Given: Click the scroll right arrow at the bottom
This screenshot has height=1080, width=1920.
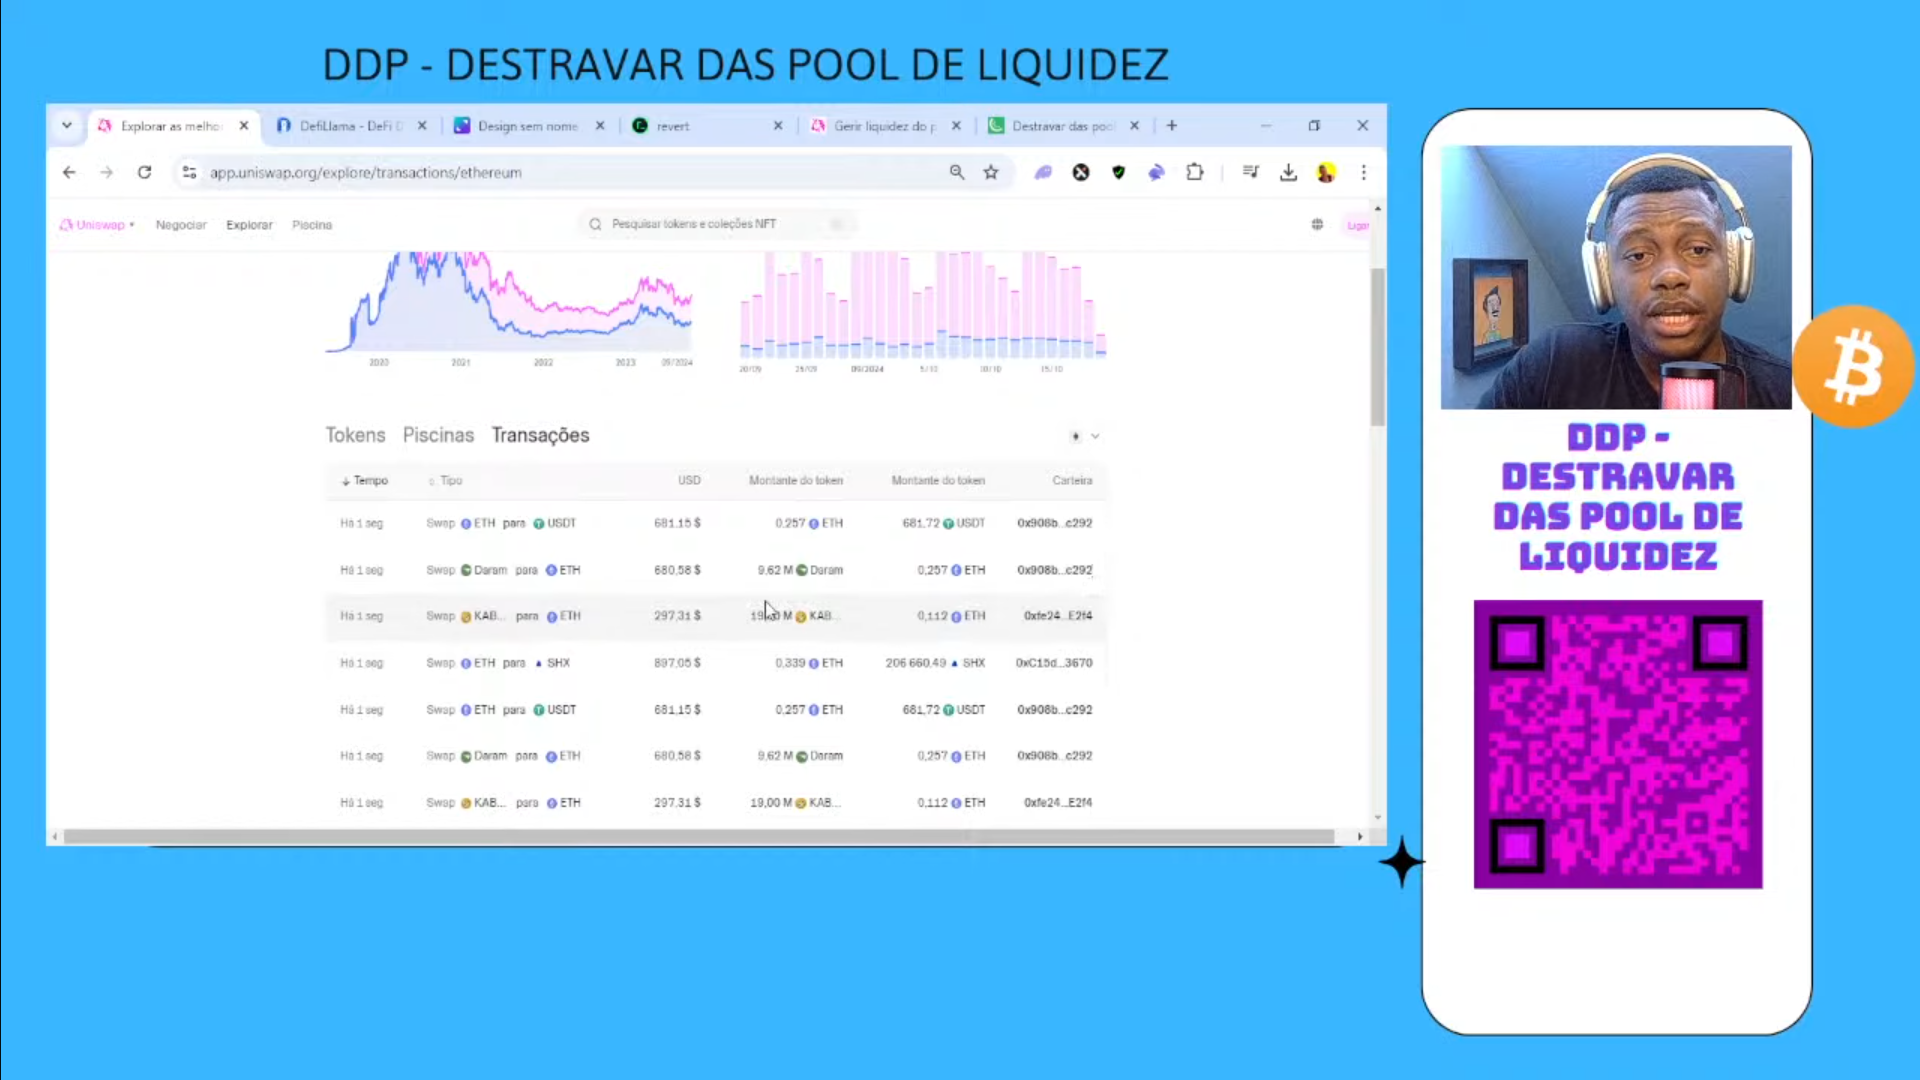Looking at the screenshot, I should coord(1359,836).
